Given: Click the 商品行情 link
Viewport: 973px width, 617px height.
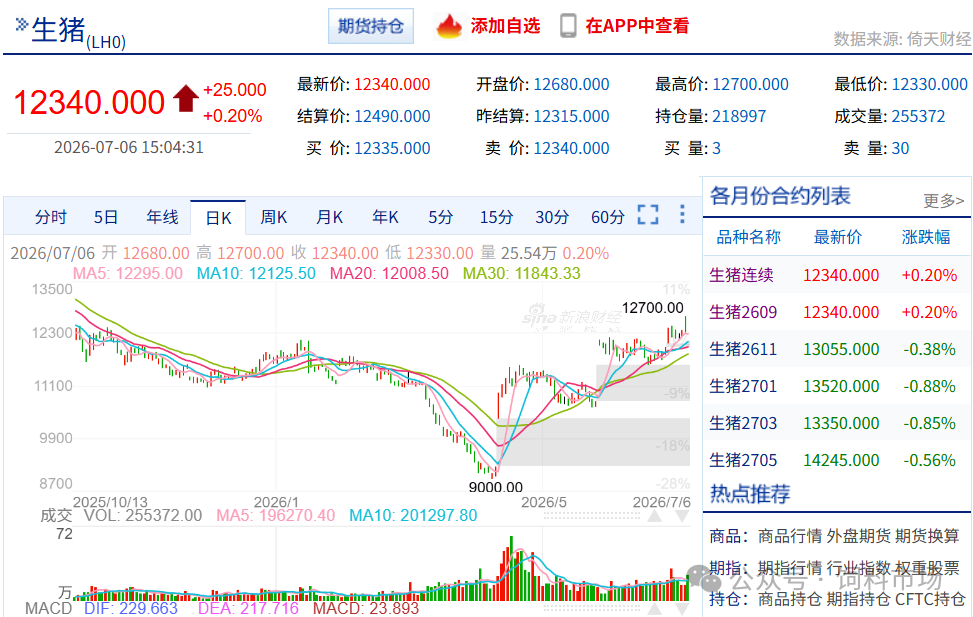Looking at the screenshot, I should click(789, 536).
